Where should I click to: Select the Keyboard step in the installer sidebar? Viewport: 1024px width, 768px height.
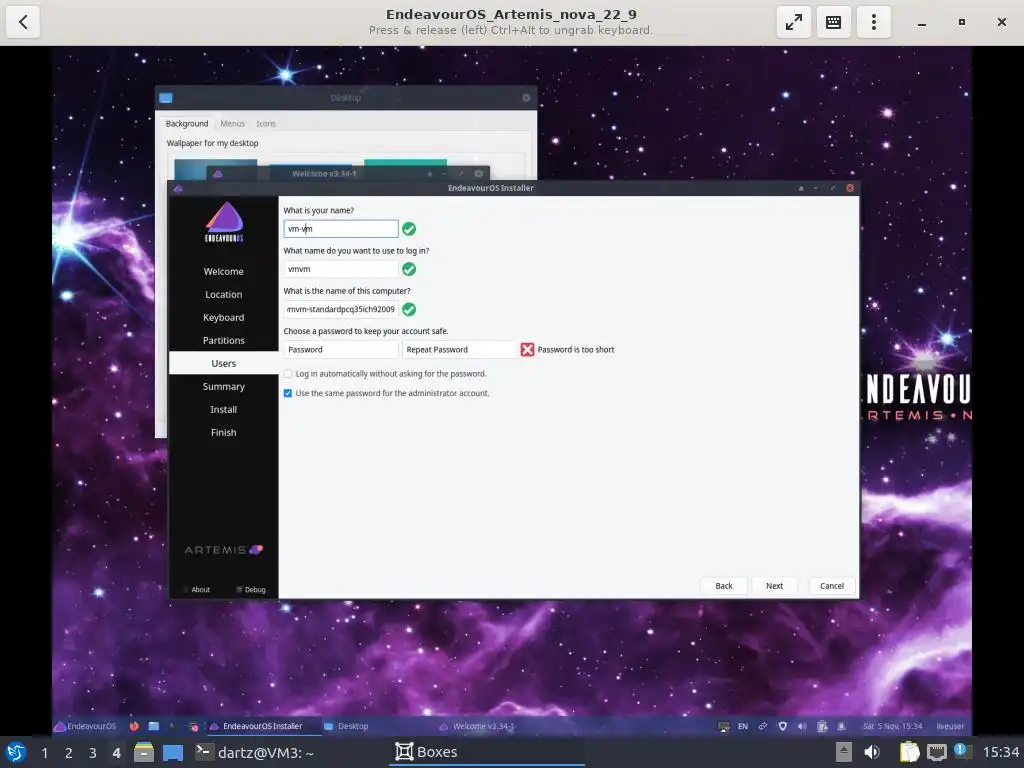pos(223,317)
